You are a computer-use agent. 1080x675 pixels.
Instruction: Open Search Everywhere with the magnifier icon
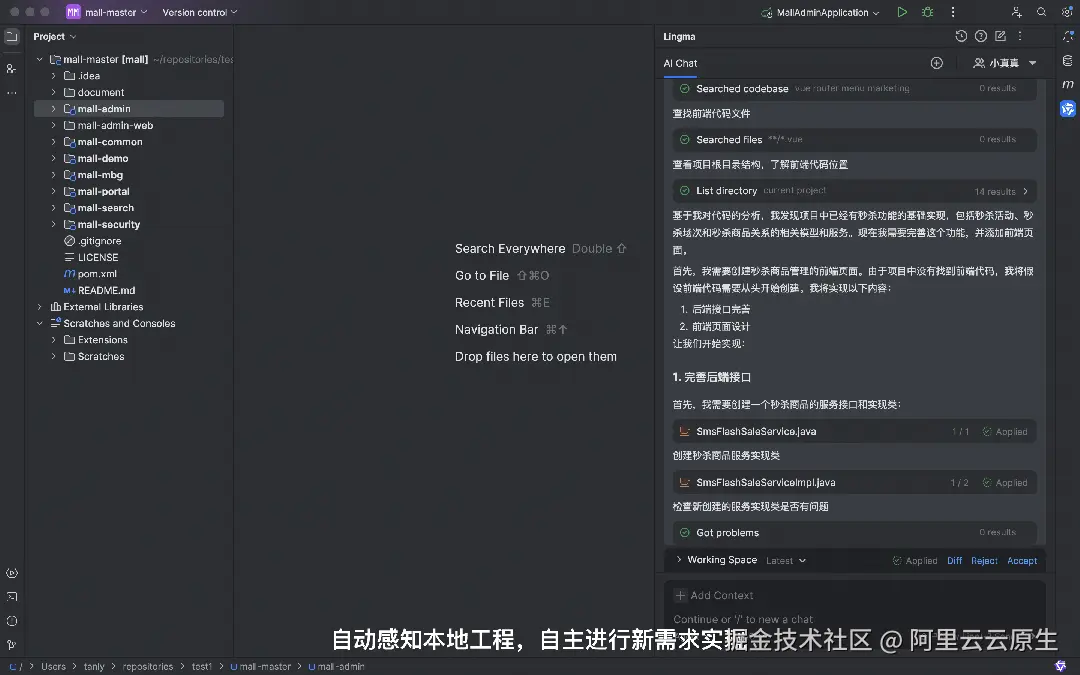coord(1040,12)
